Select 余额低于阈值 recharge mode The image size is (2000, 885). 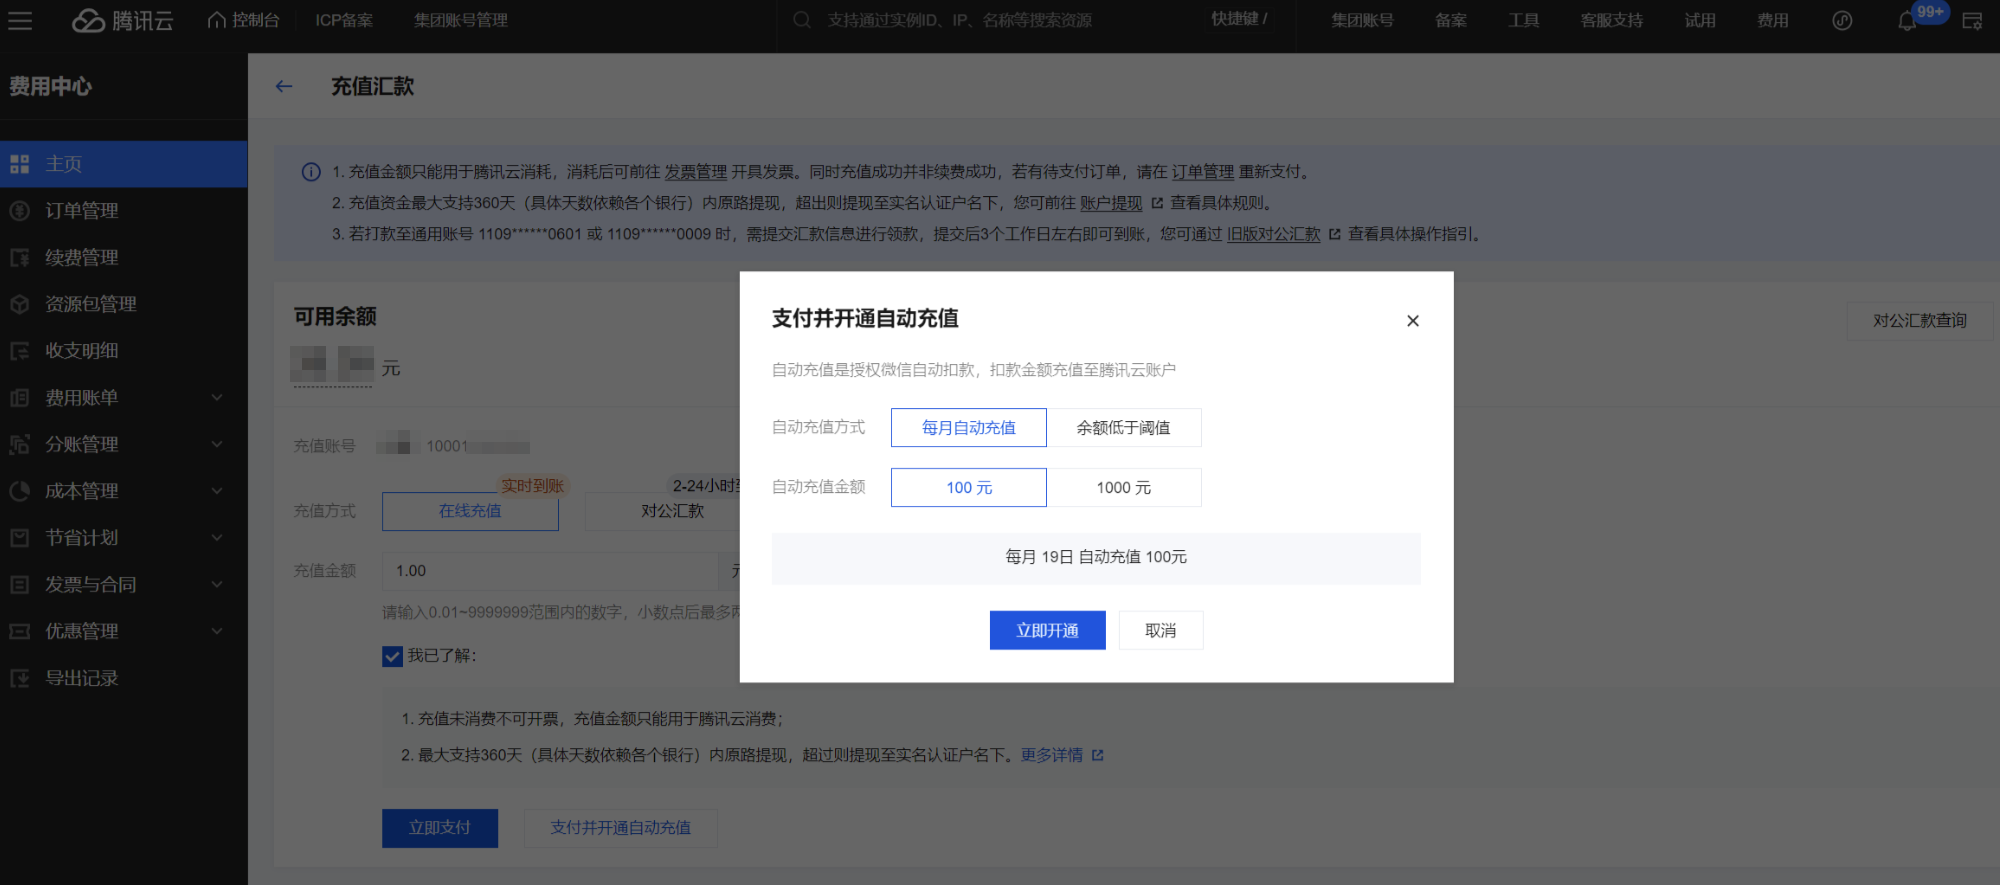point(1123,428)
